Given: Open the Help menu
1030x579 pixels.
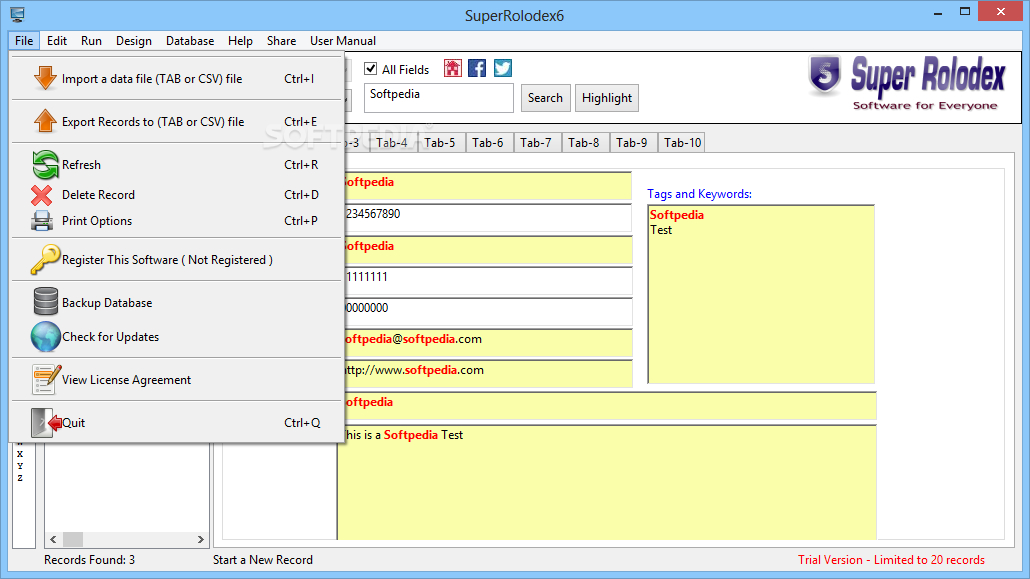Looking at the screenshot, I should (240, 41).
